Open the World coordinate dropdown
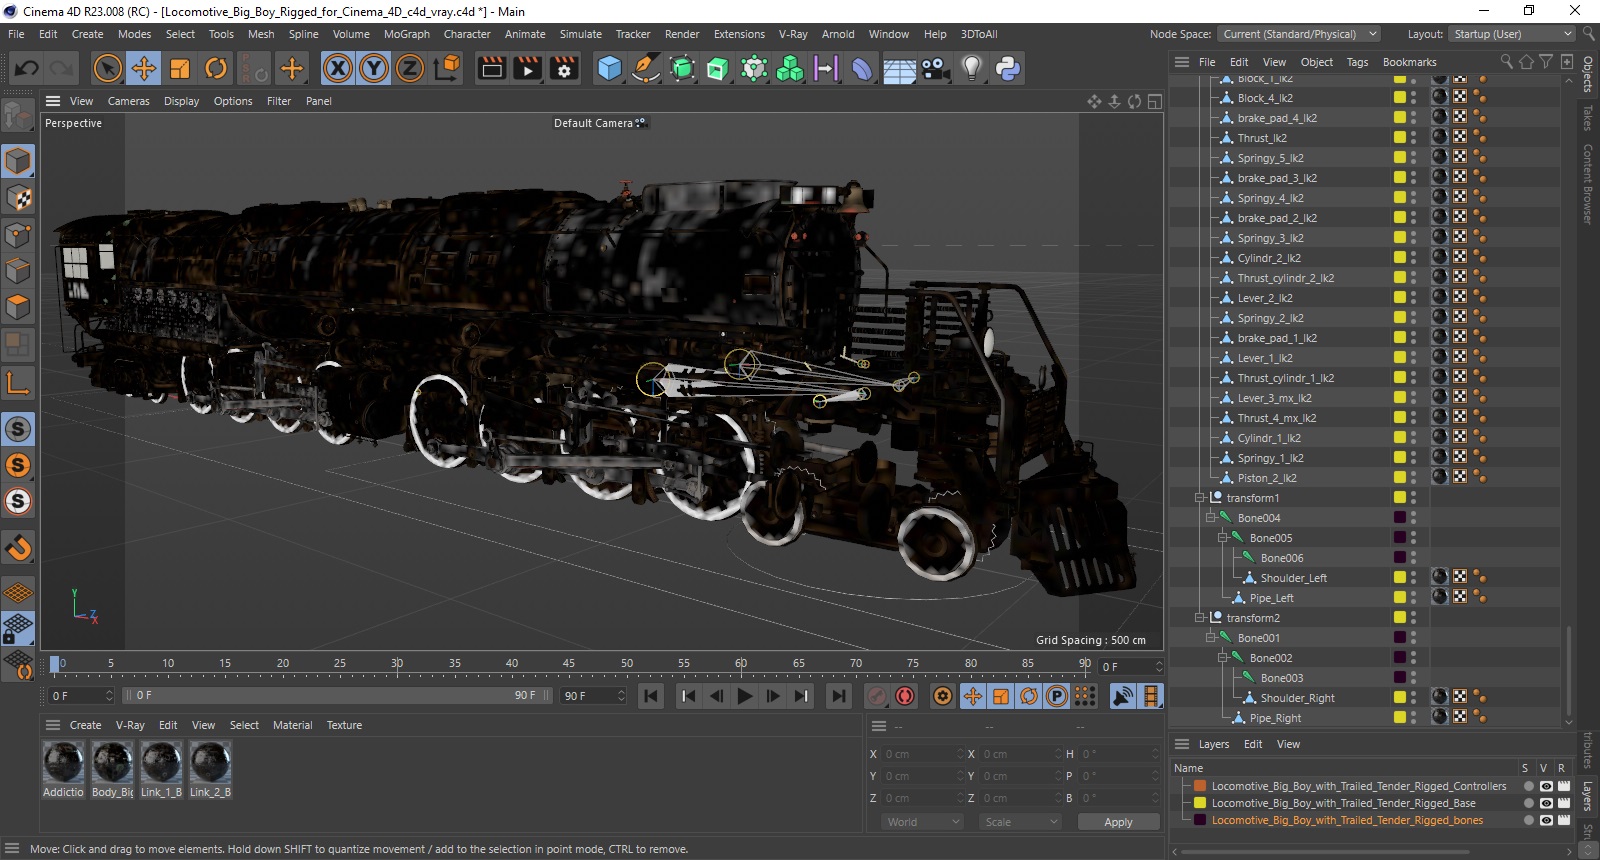1600x860 pixels. pos(923,822)
